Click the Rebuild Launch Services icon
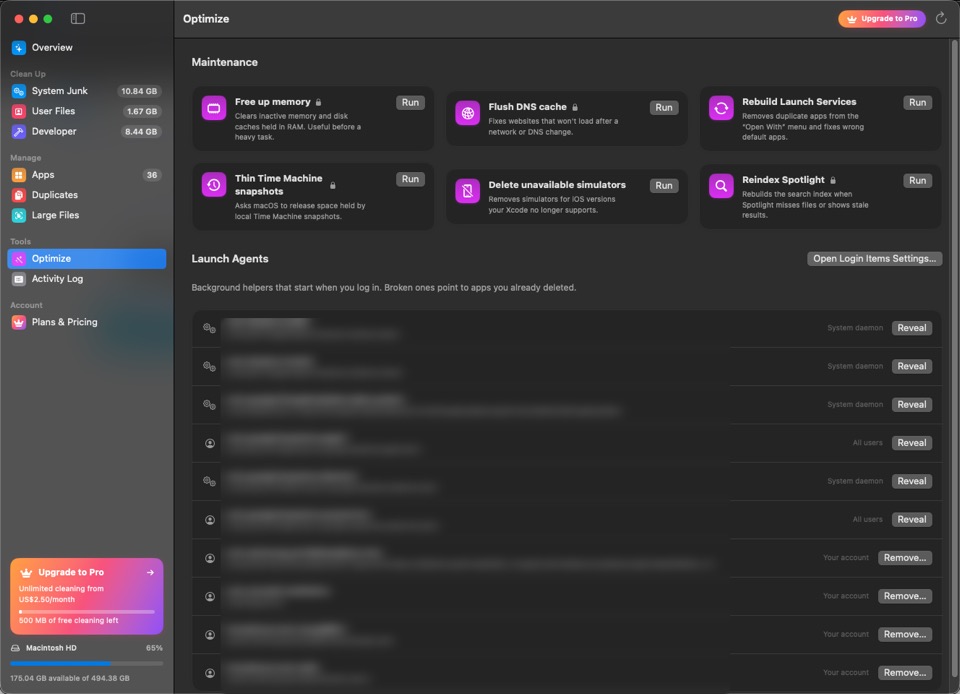The height and width of the screenshot is (694, 960). click(721, 108)
